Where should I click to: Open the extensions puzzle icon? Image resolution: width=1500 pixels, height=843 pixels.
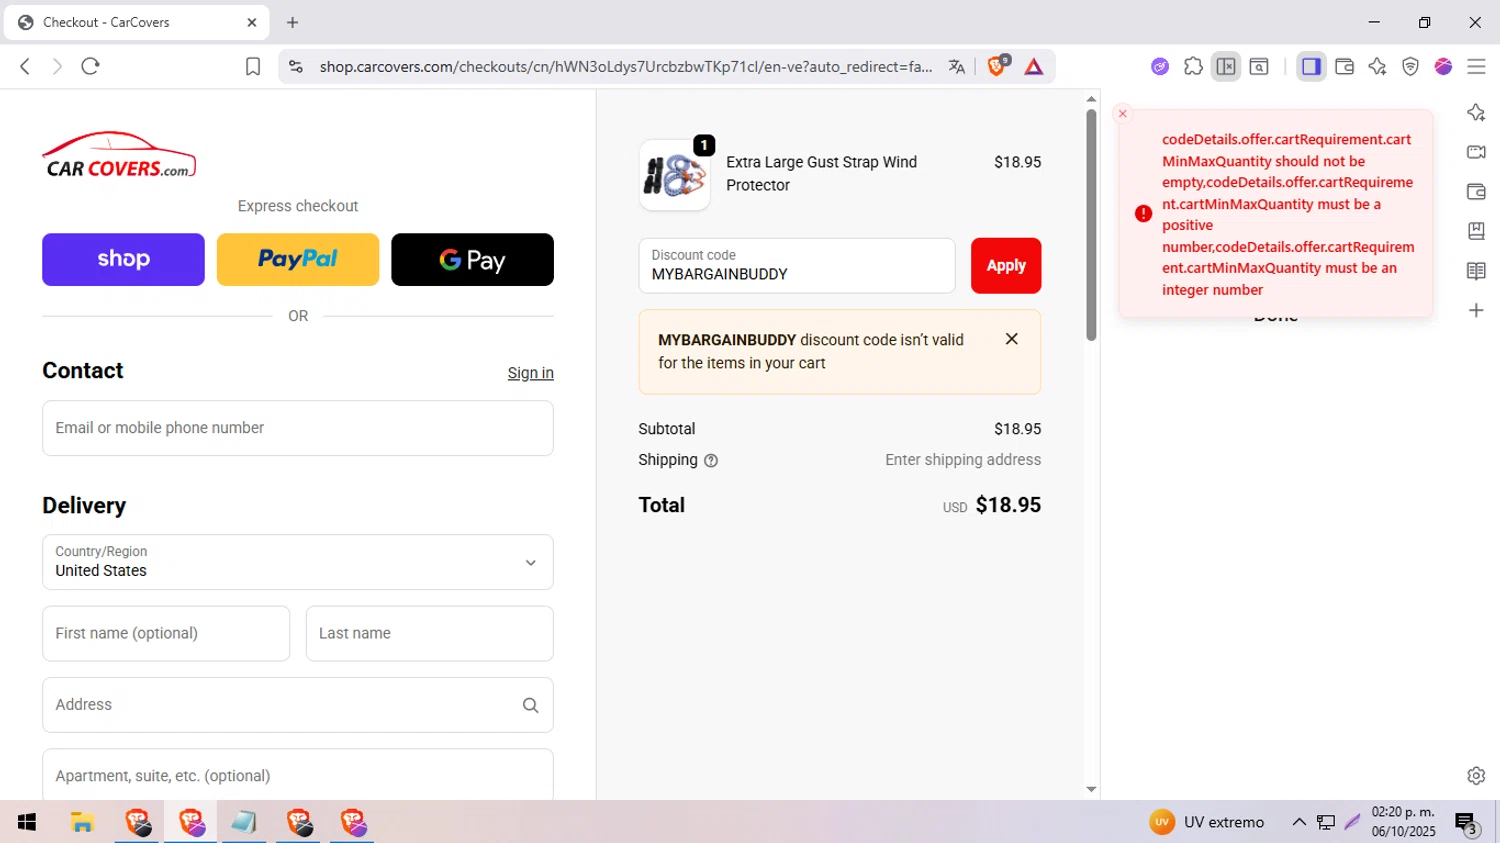click(x=1193, y=66)
